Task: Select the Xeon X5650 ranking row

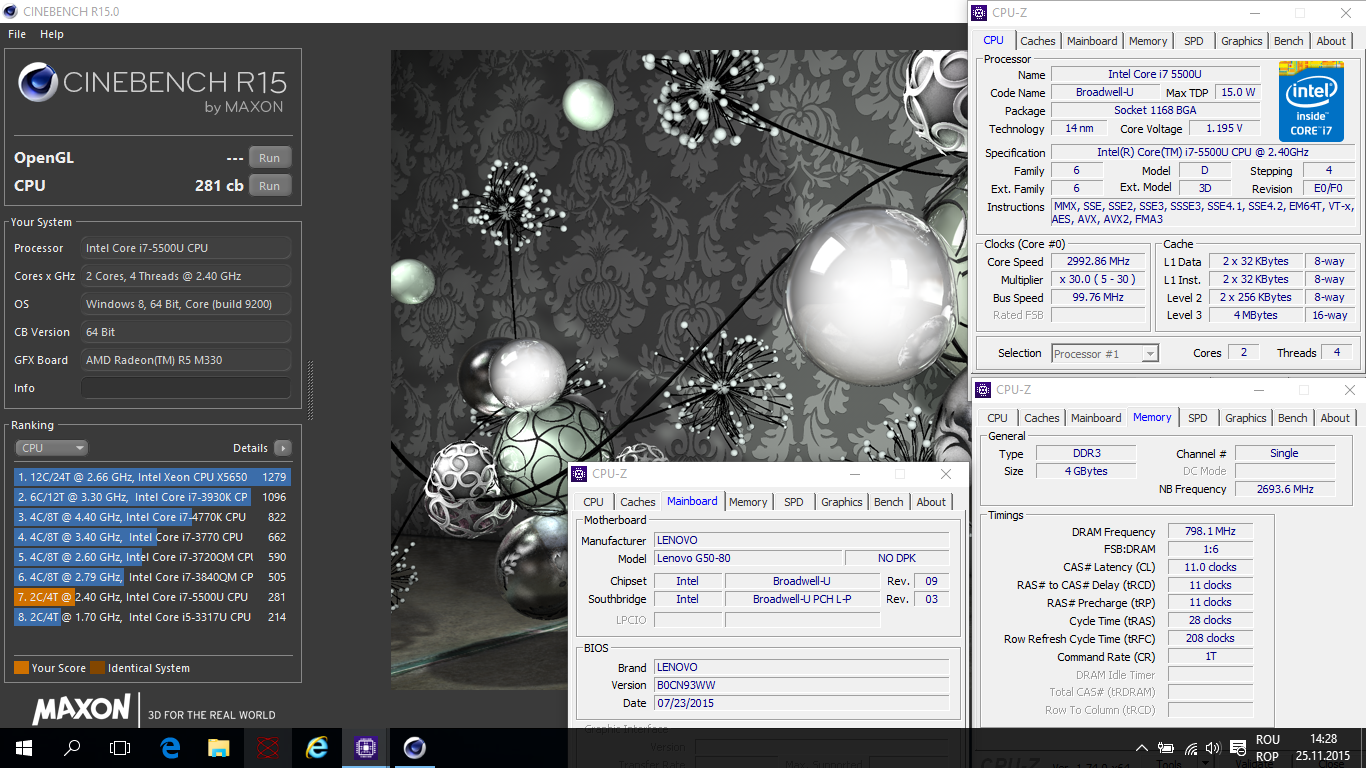Action: pos(151,477)
